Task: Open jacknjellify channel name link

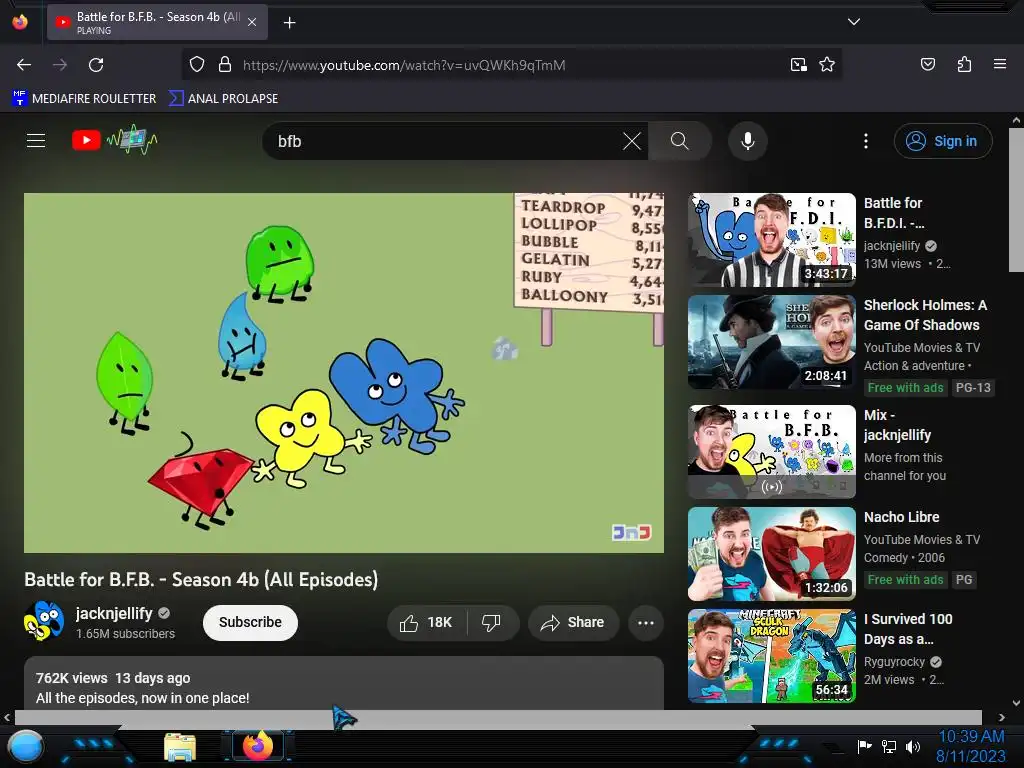Action: [x=114, y=613]
